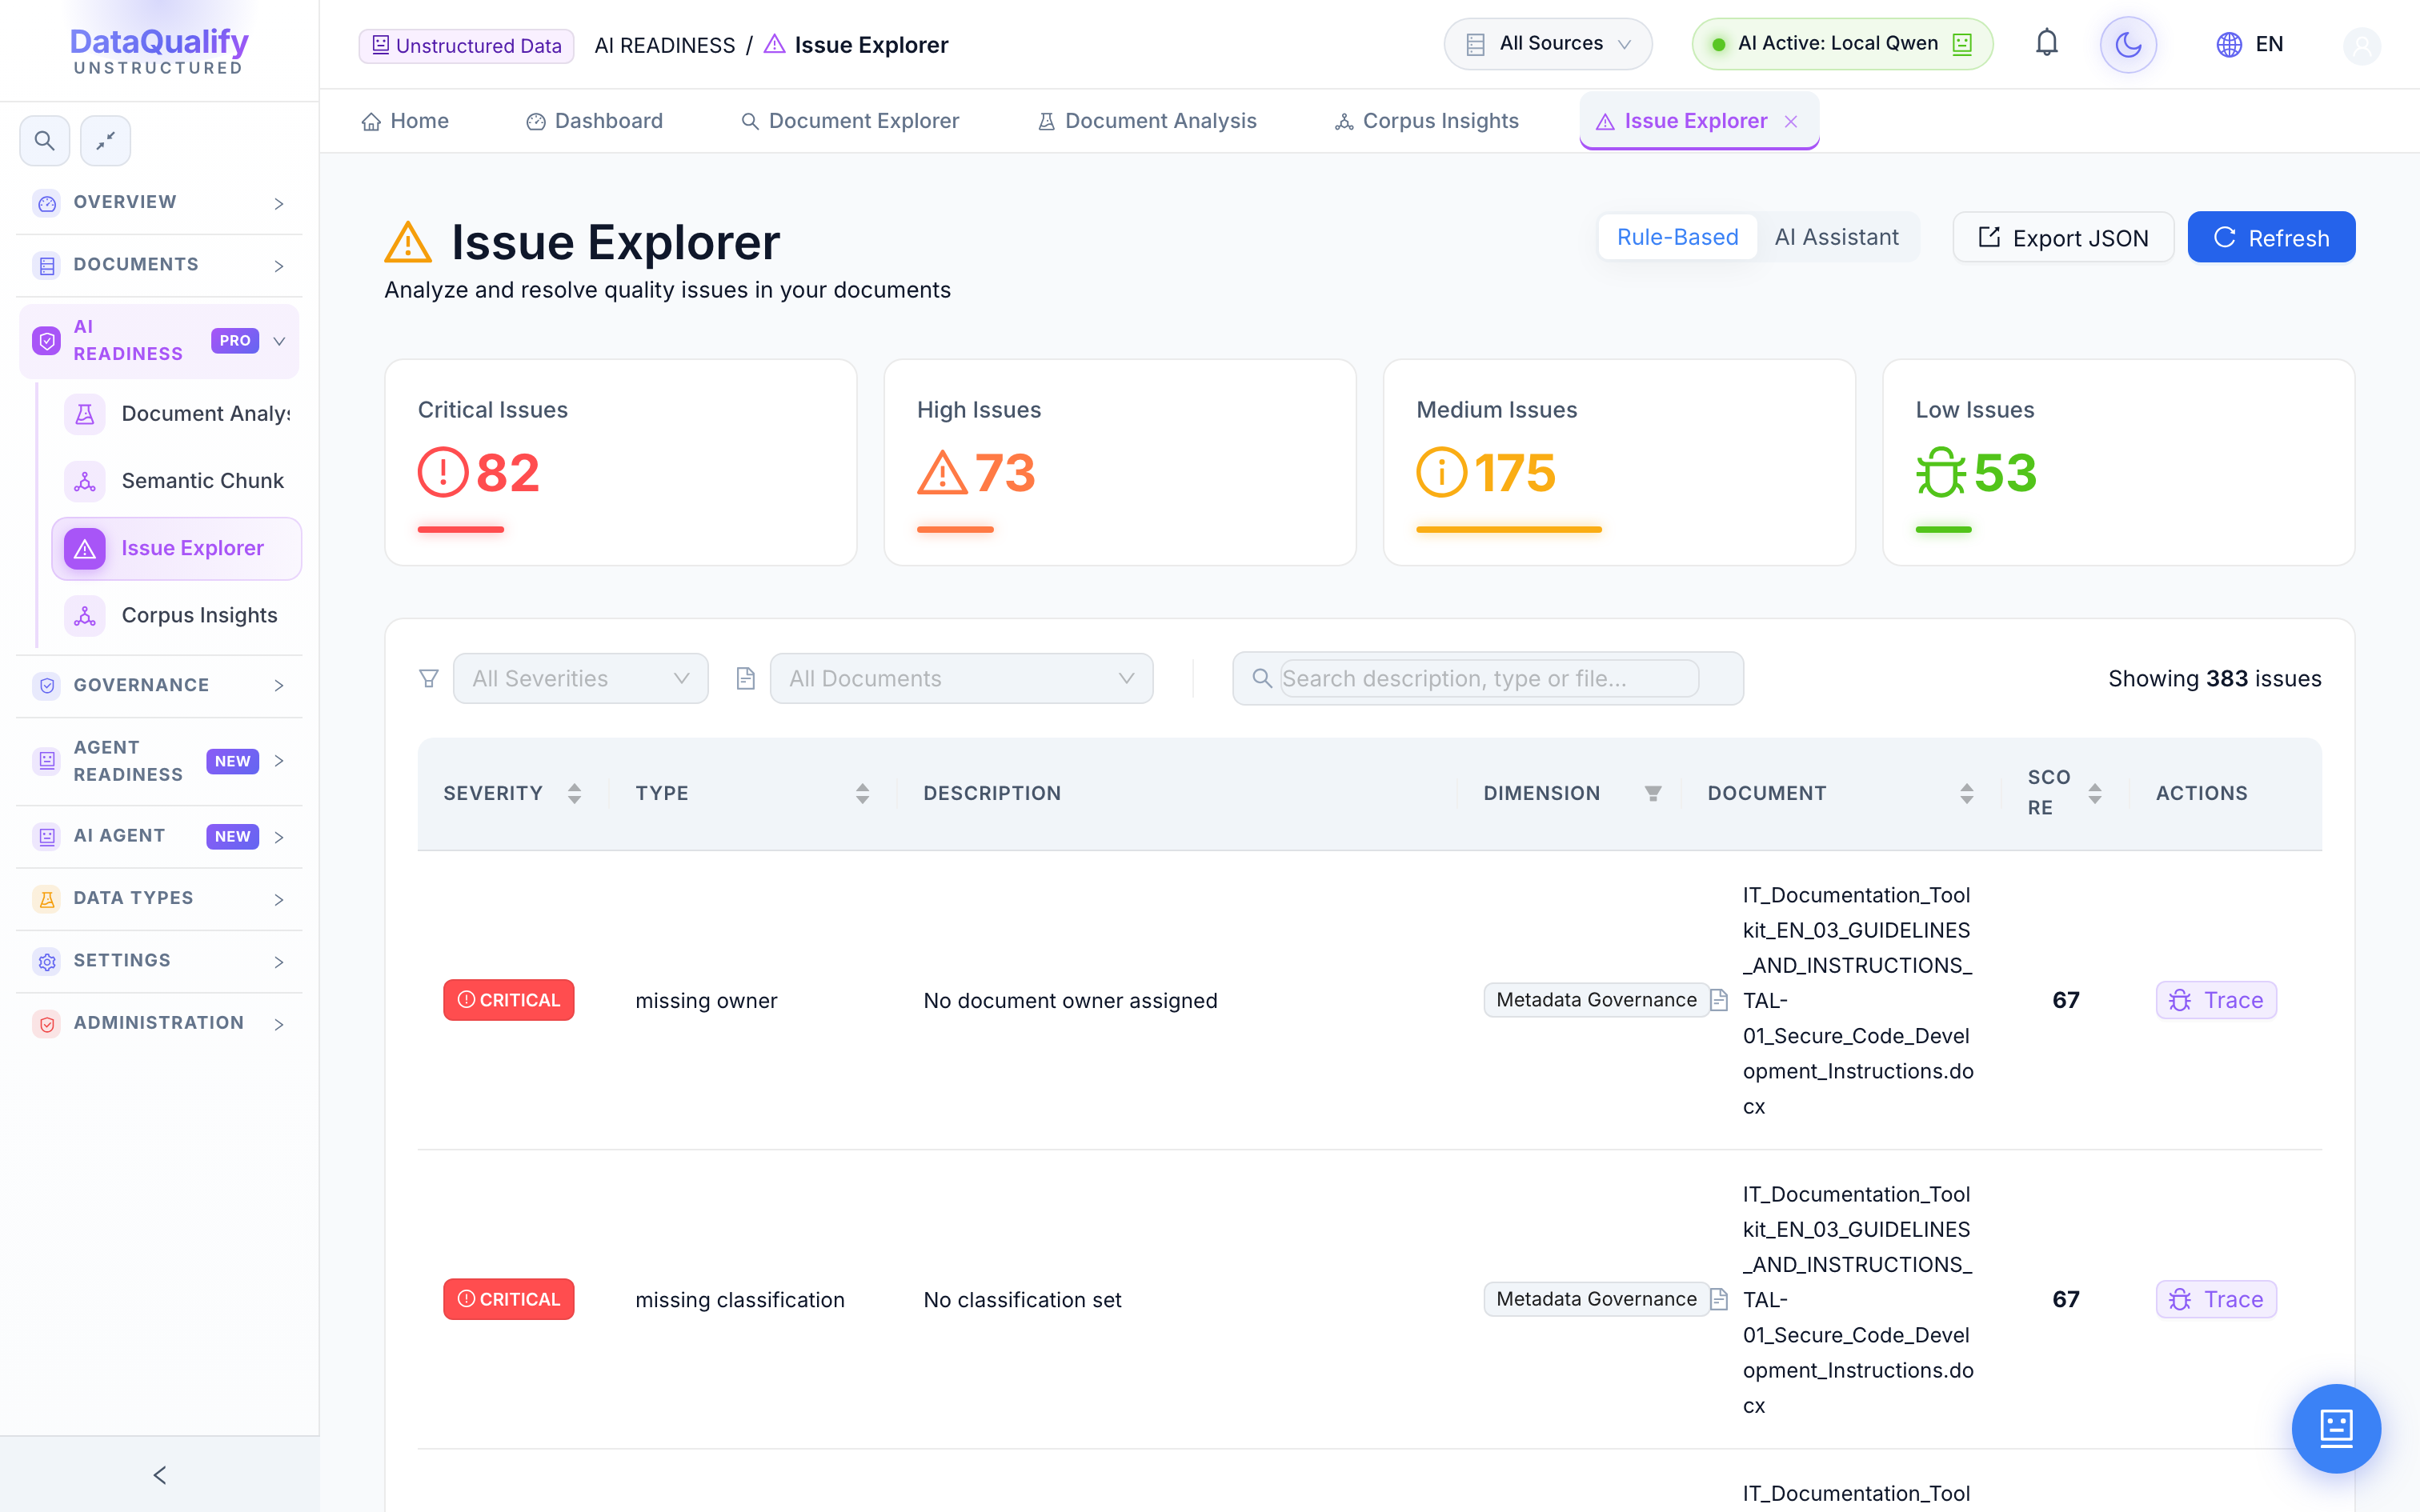Expand the AI Agent sidebar section
Image resolution: width=2420 pixels, height=1512 pixels.
[x=160, y=836]
